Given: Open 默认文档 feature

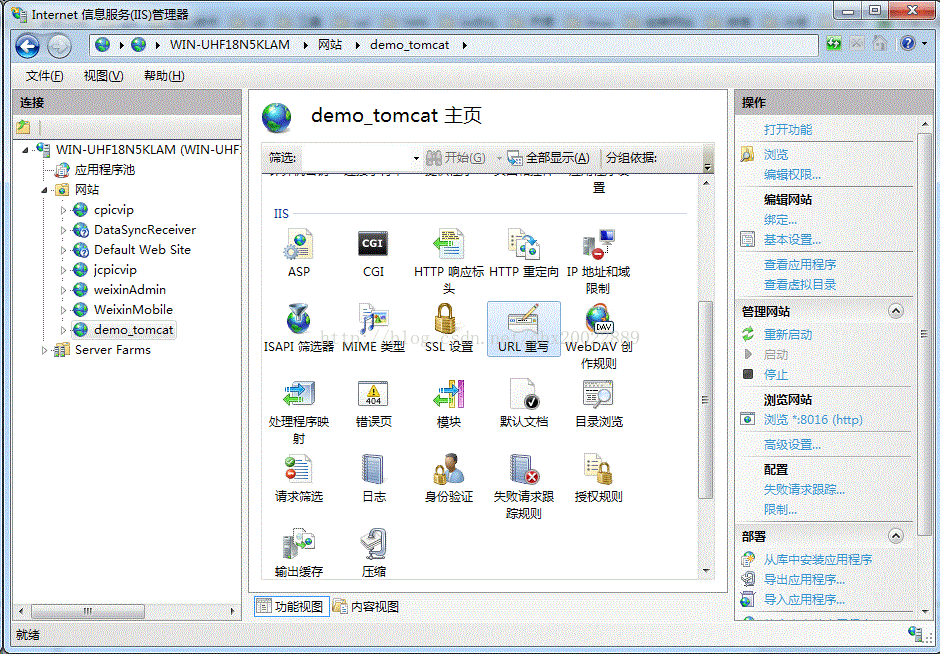Looking at the screenshot, I should pyautogui.click(x=523, y=403).
